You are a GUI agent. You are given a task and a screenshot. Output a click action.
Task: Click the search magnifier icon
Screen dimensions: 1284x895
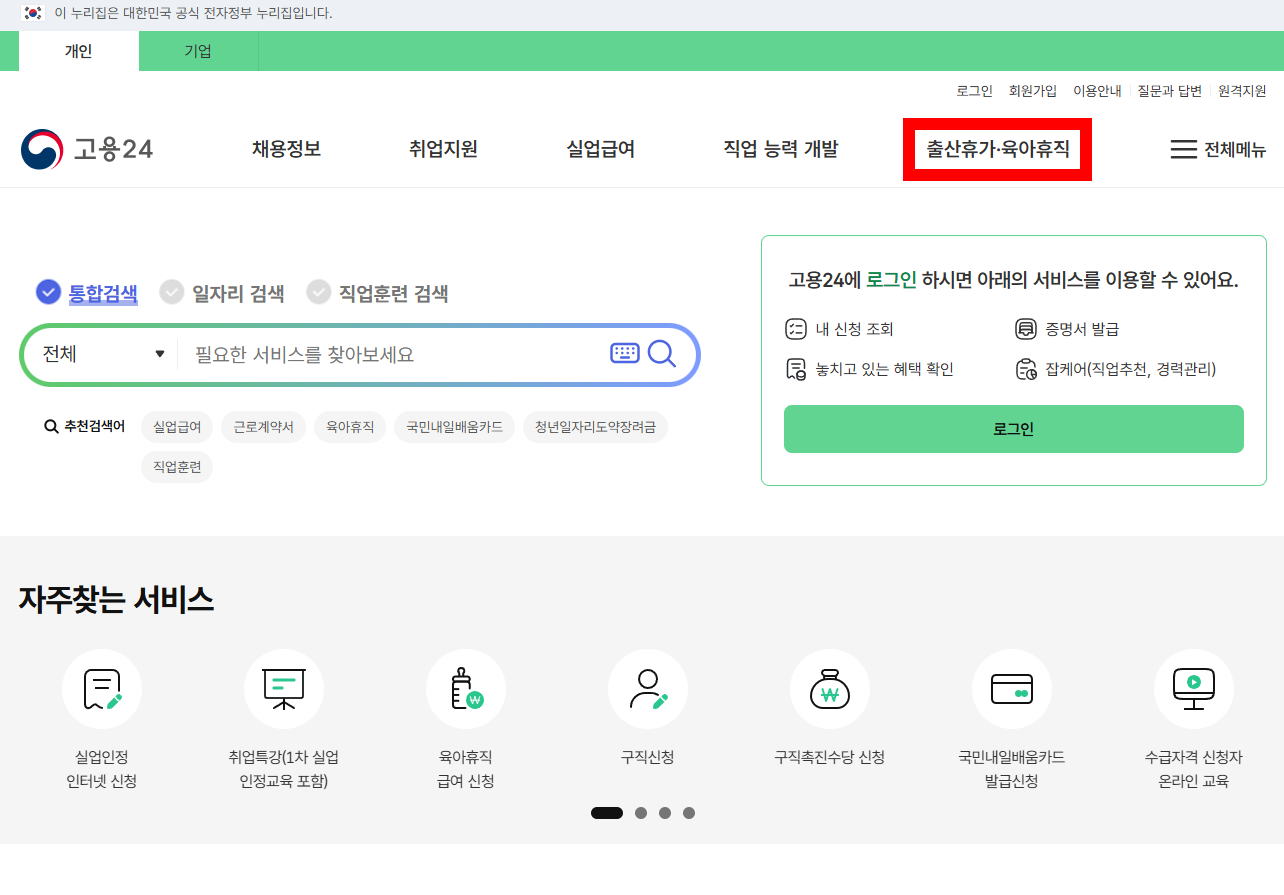661,355
